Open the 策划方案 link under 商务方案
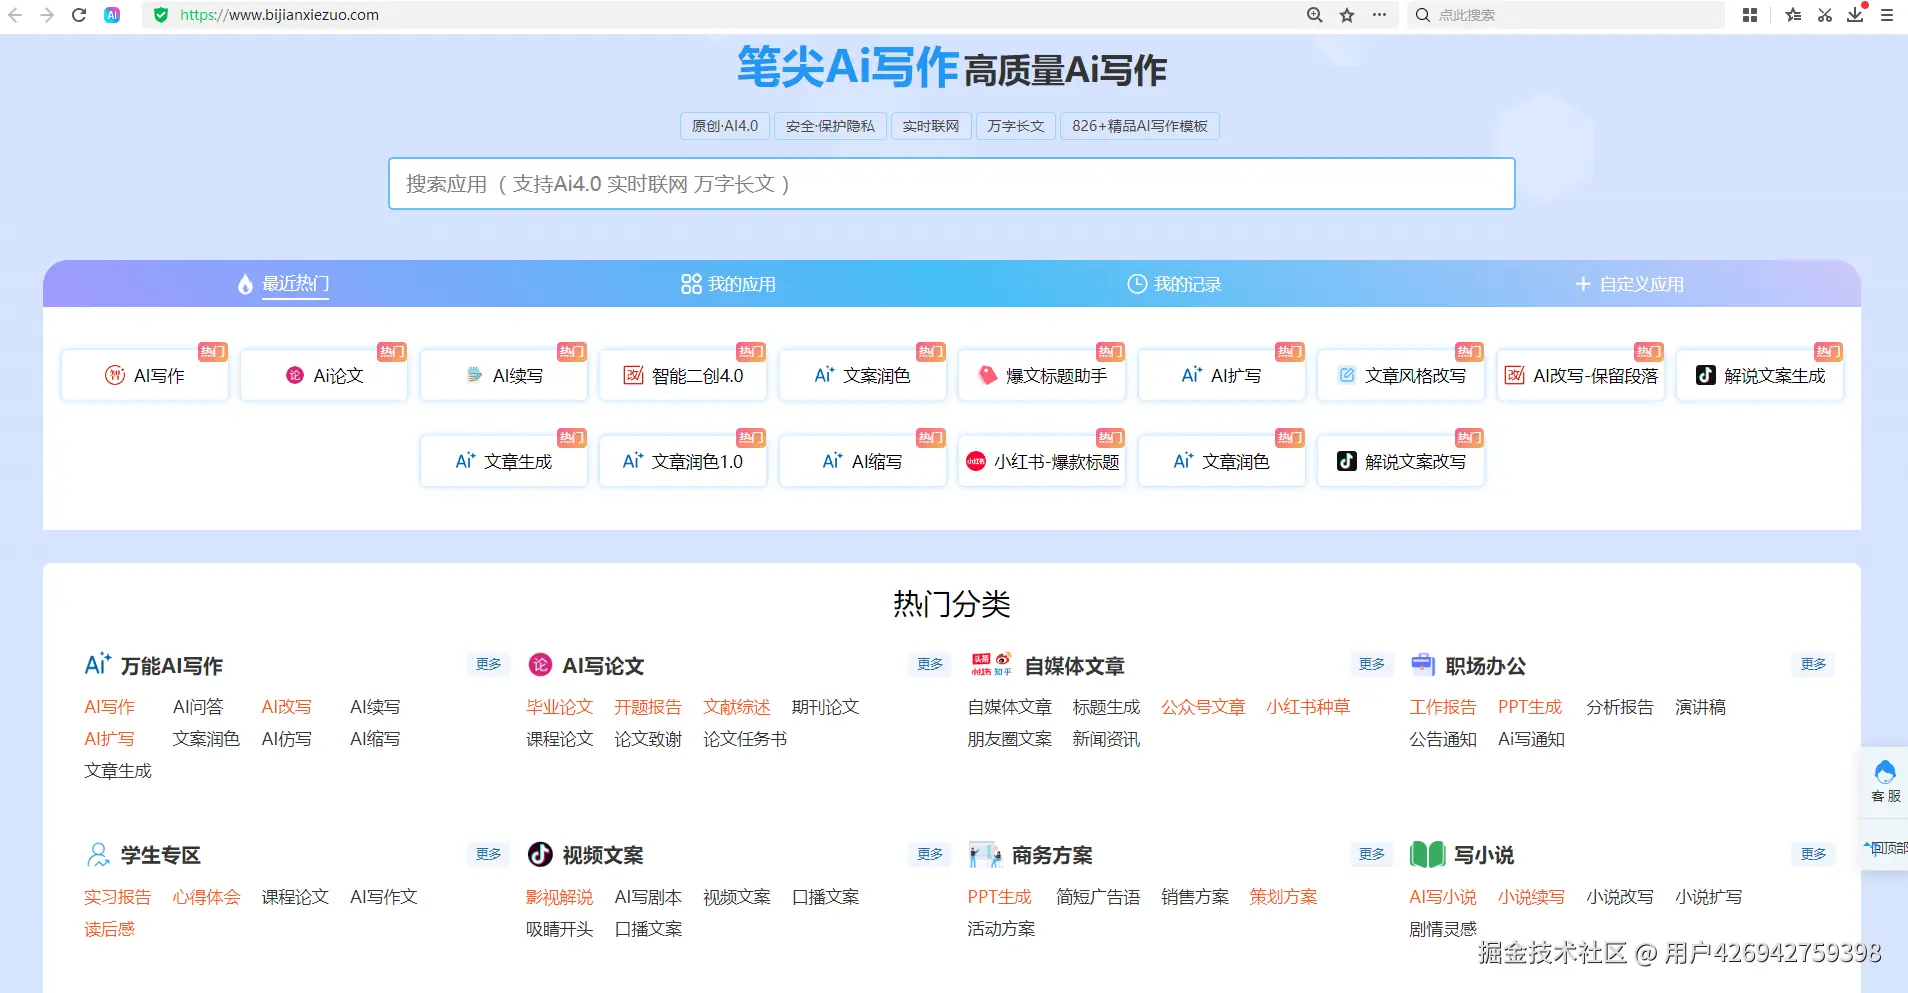1908x993 pixels. click(x=1283, y=897)
